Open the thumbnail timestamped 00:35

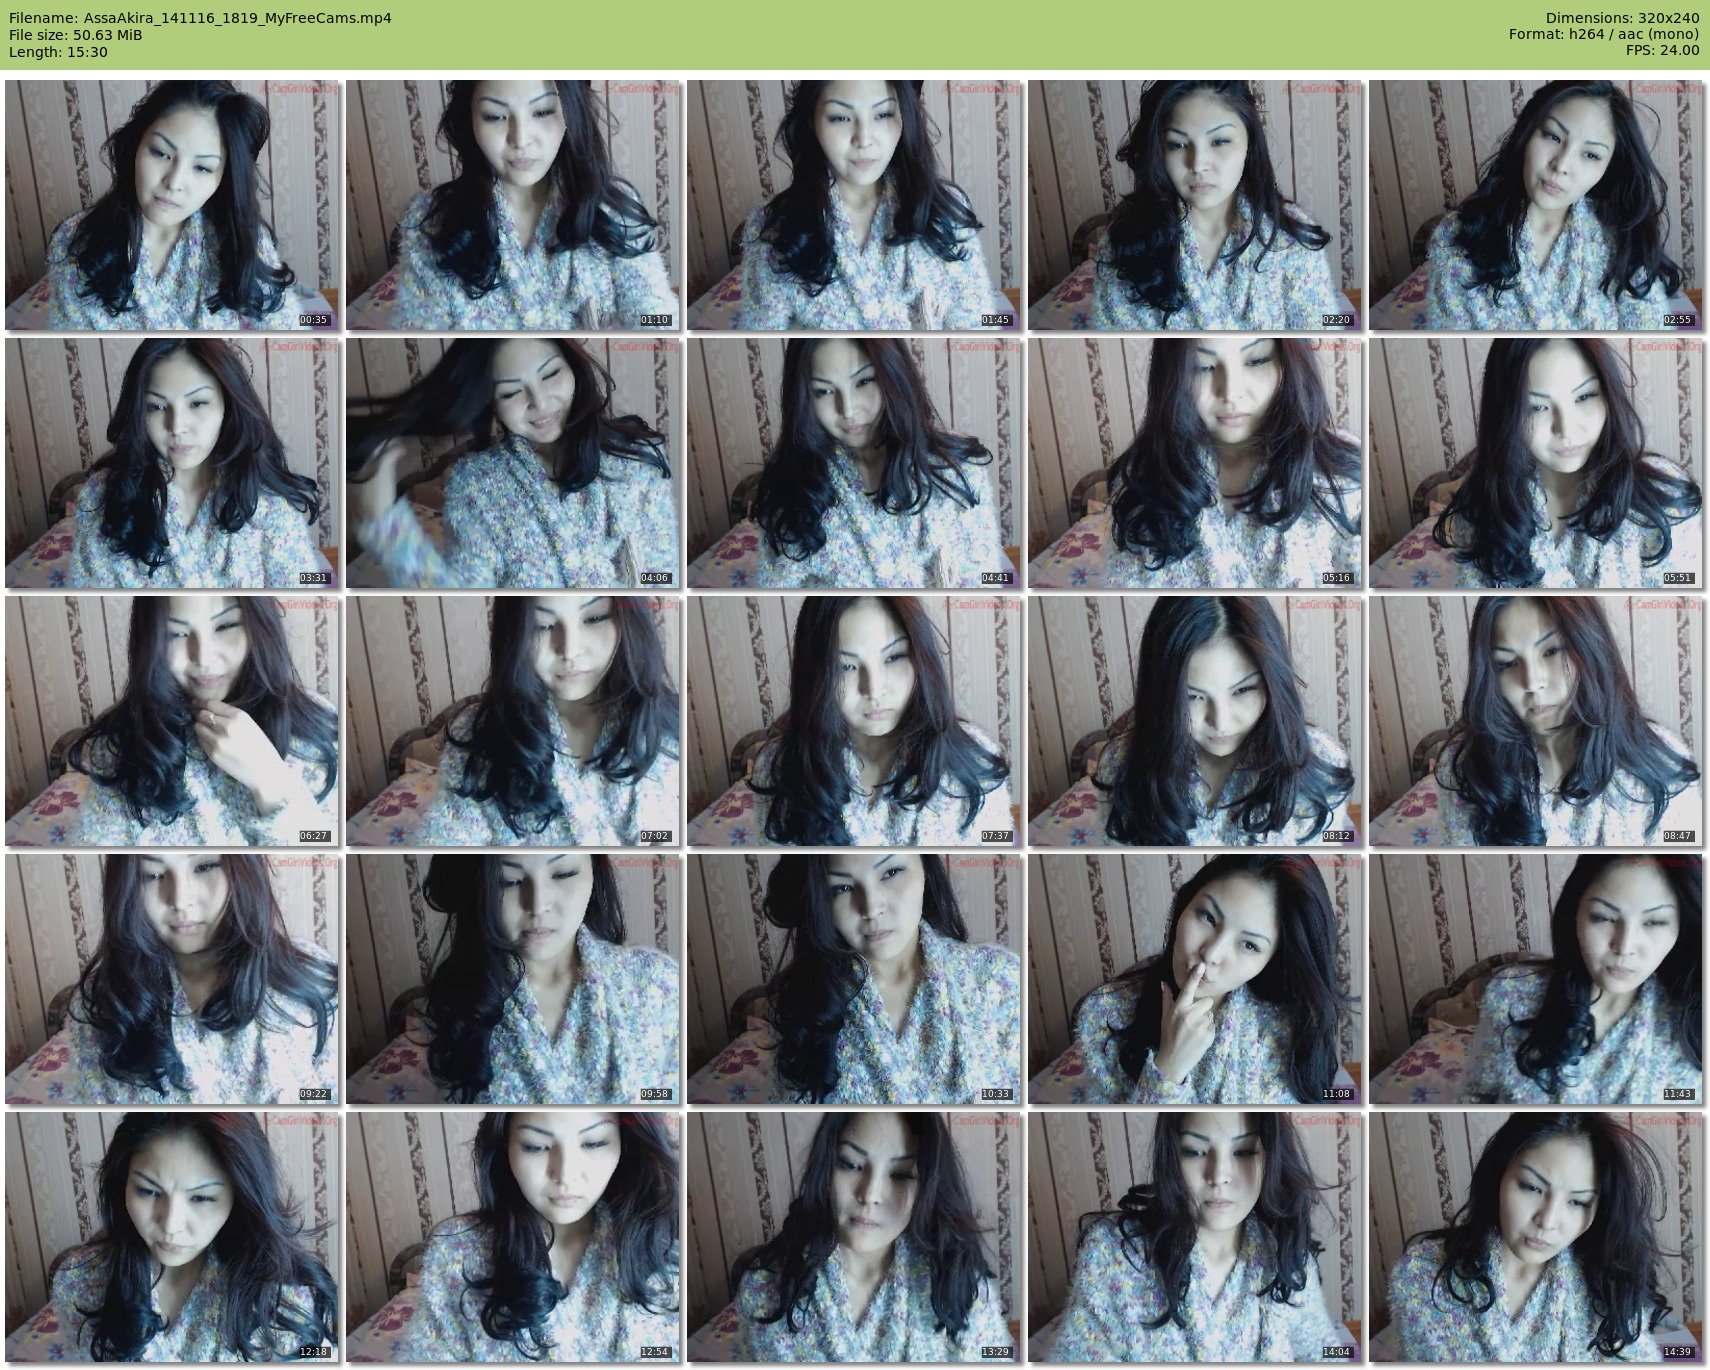171,205
